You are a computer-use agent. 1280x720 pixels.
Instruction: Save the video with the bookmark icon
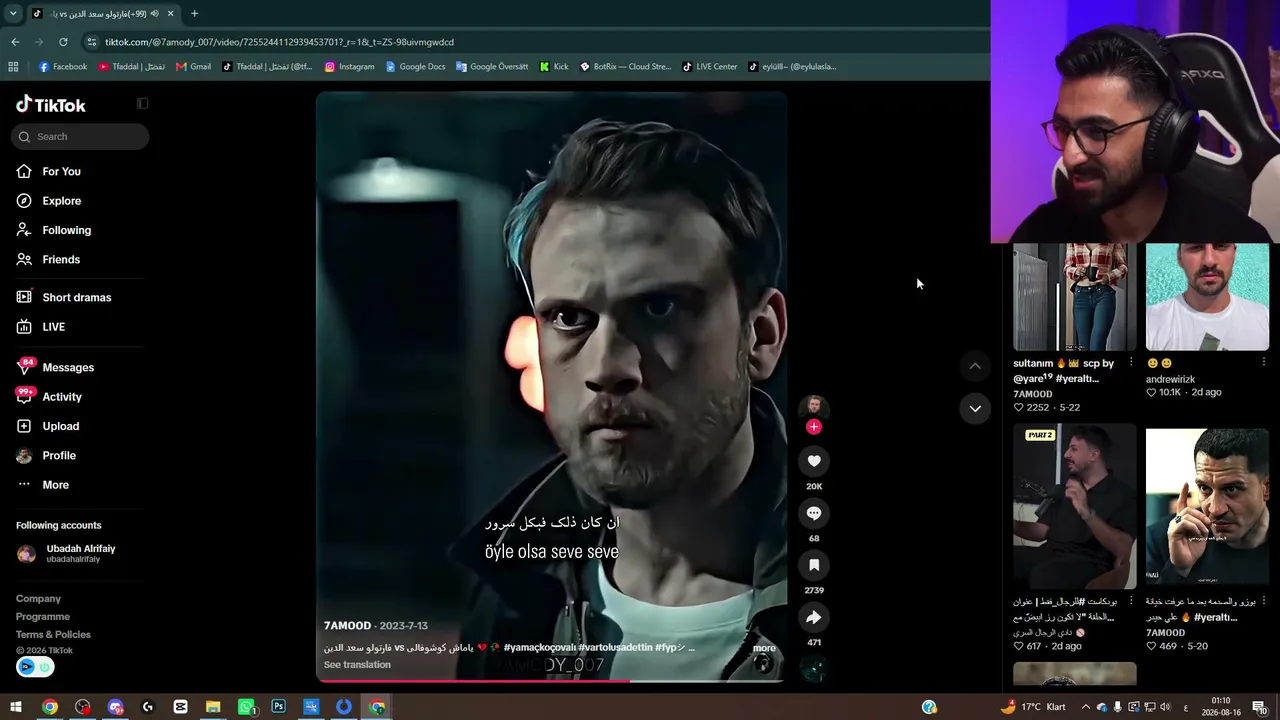pyautogui.click(x=814, y=565)
